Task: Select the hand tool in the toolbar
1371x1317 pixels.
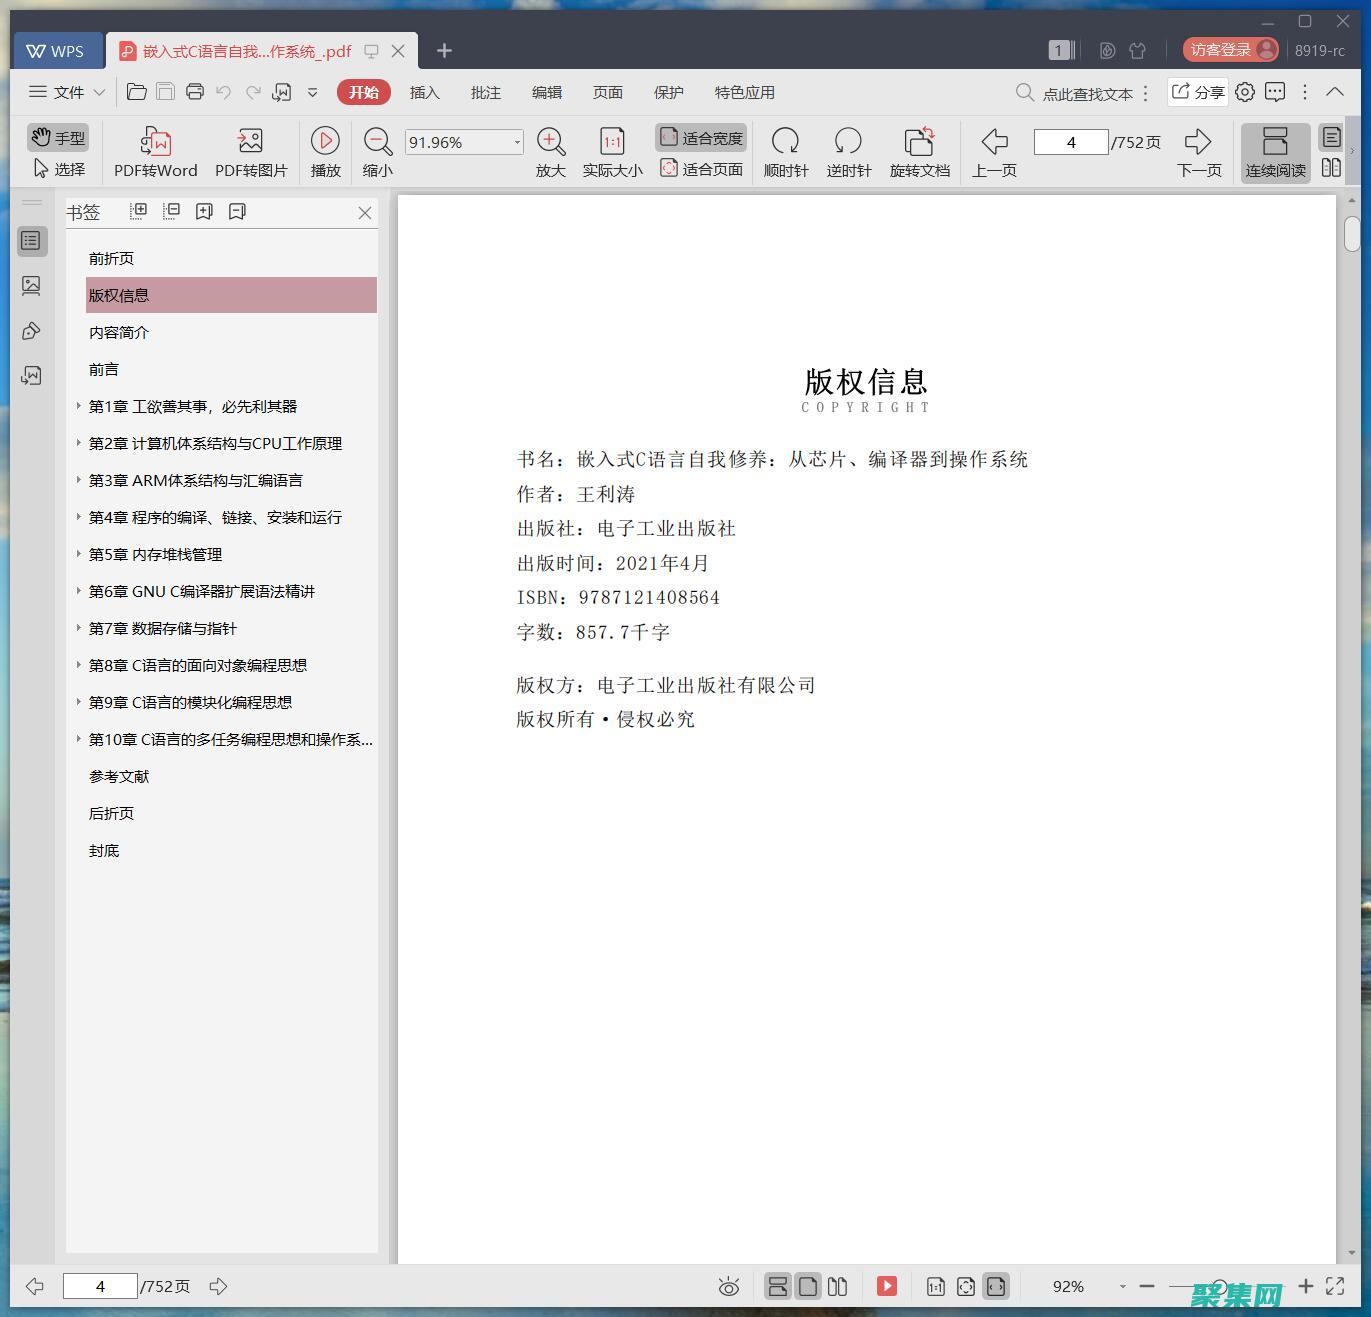Action: (57, 137)
